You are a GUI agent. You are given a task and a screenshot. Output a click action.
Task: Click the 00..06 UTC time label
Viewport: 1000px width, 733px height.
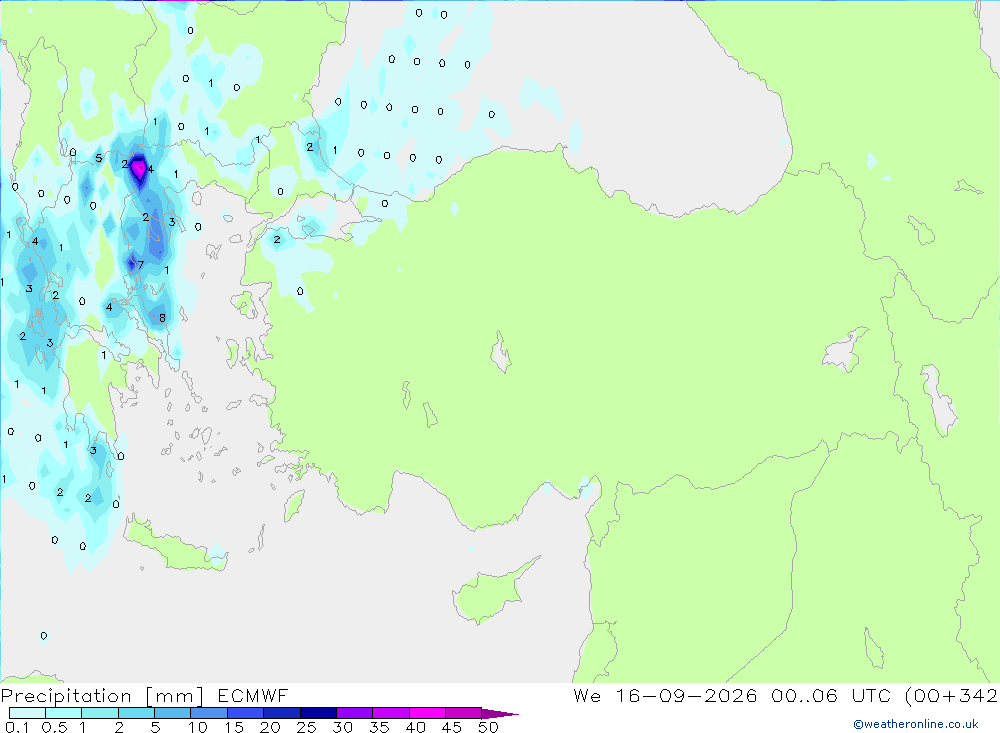(833, 695)
